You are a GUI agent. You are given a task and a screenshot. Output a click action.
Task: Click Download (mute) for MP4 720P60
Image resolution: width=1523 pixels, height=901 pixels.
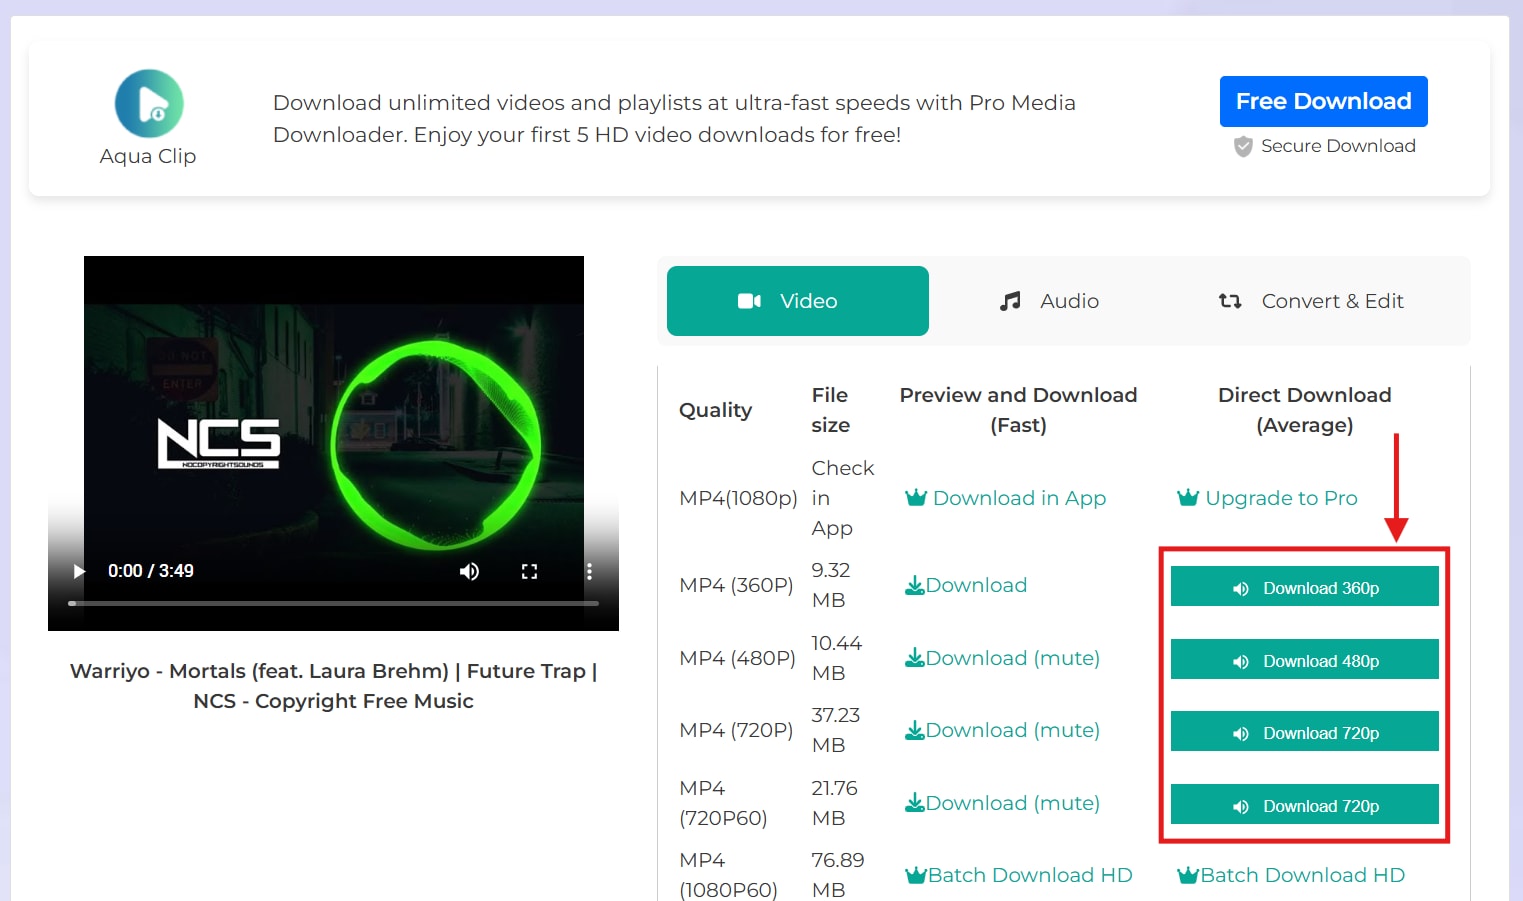[x=1003, y=803]
